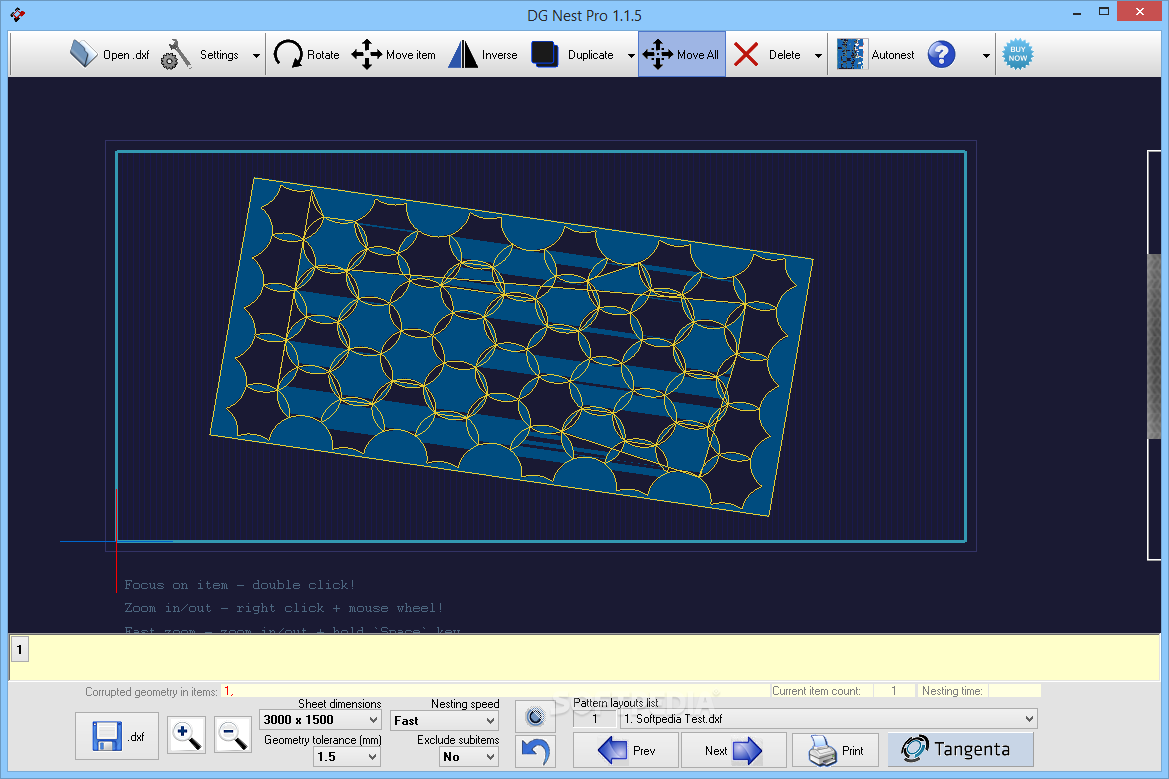Save layout with the .dxf floppy button
Screen dimensions: 1169x779
coord(117,736)
